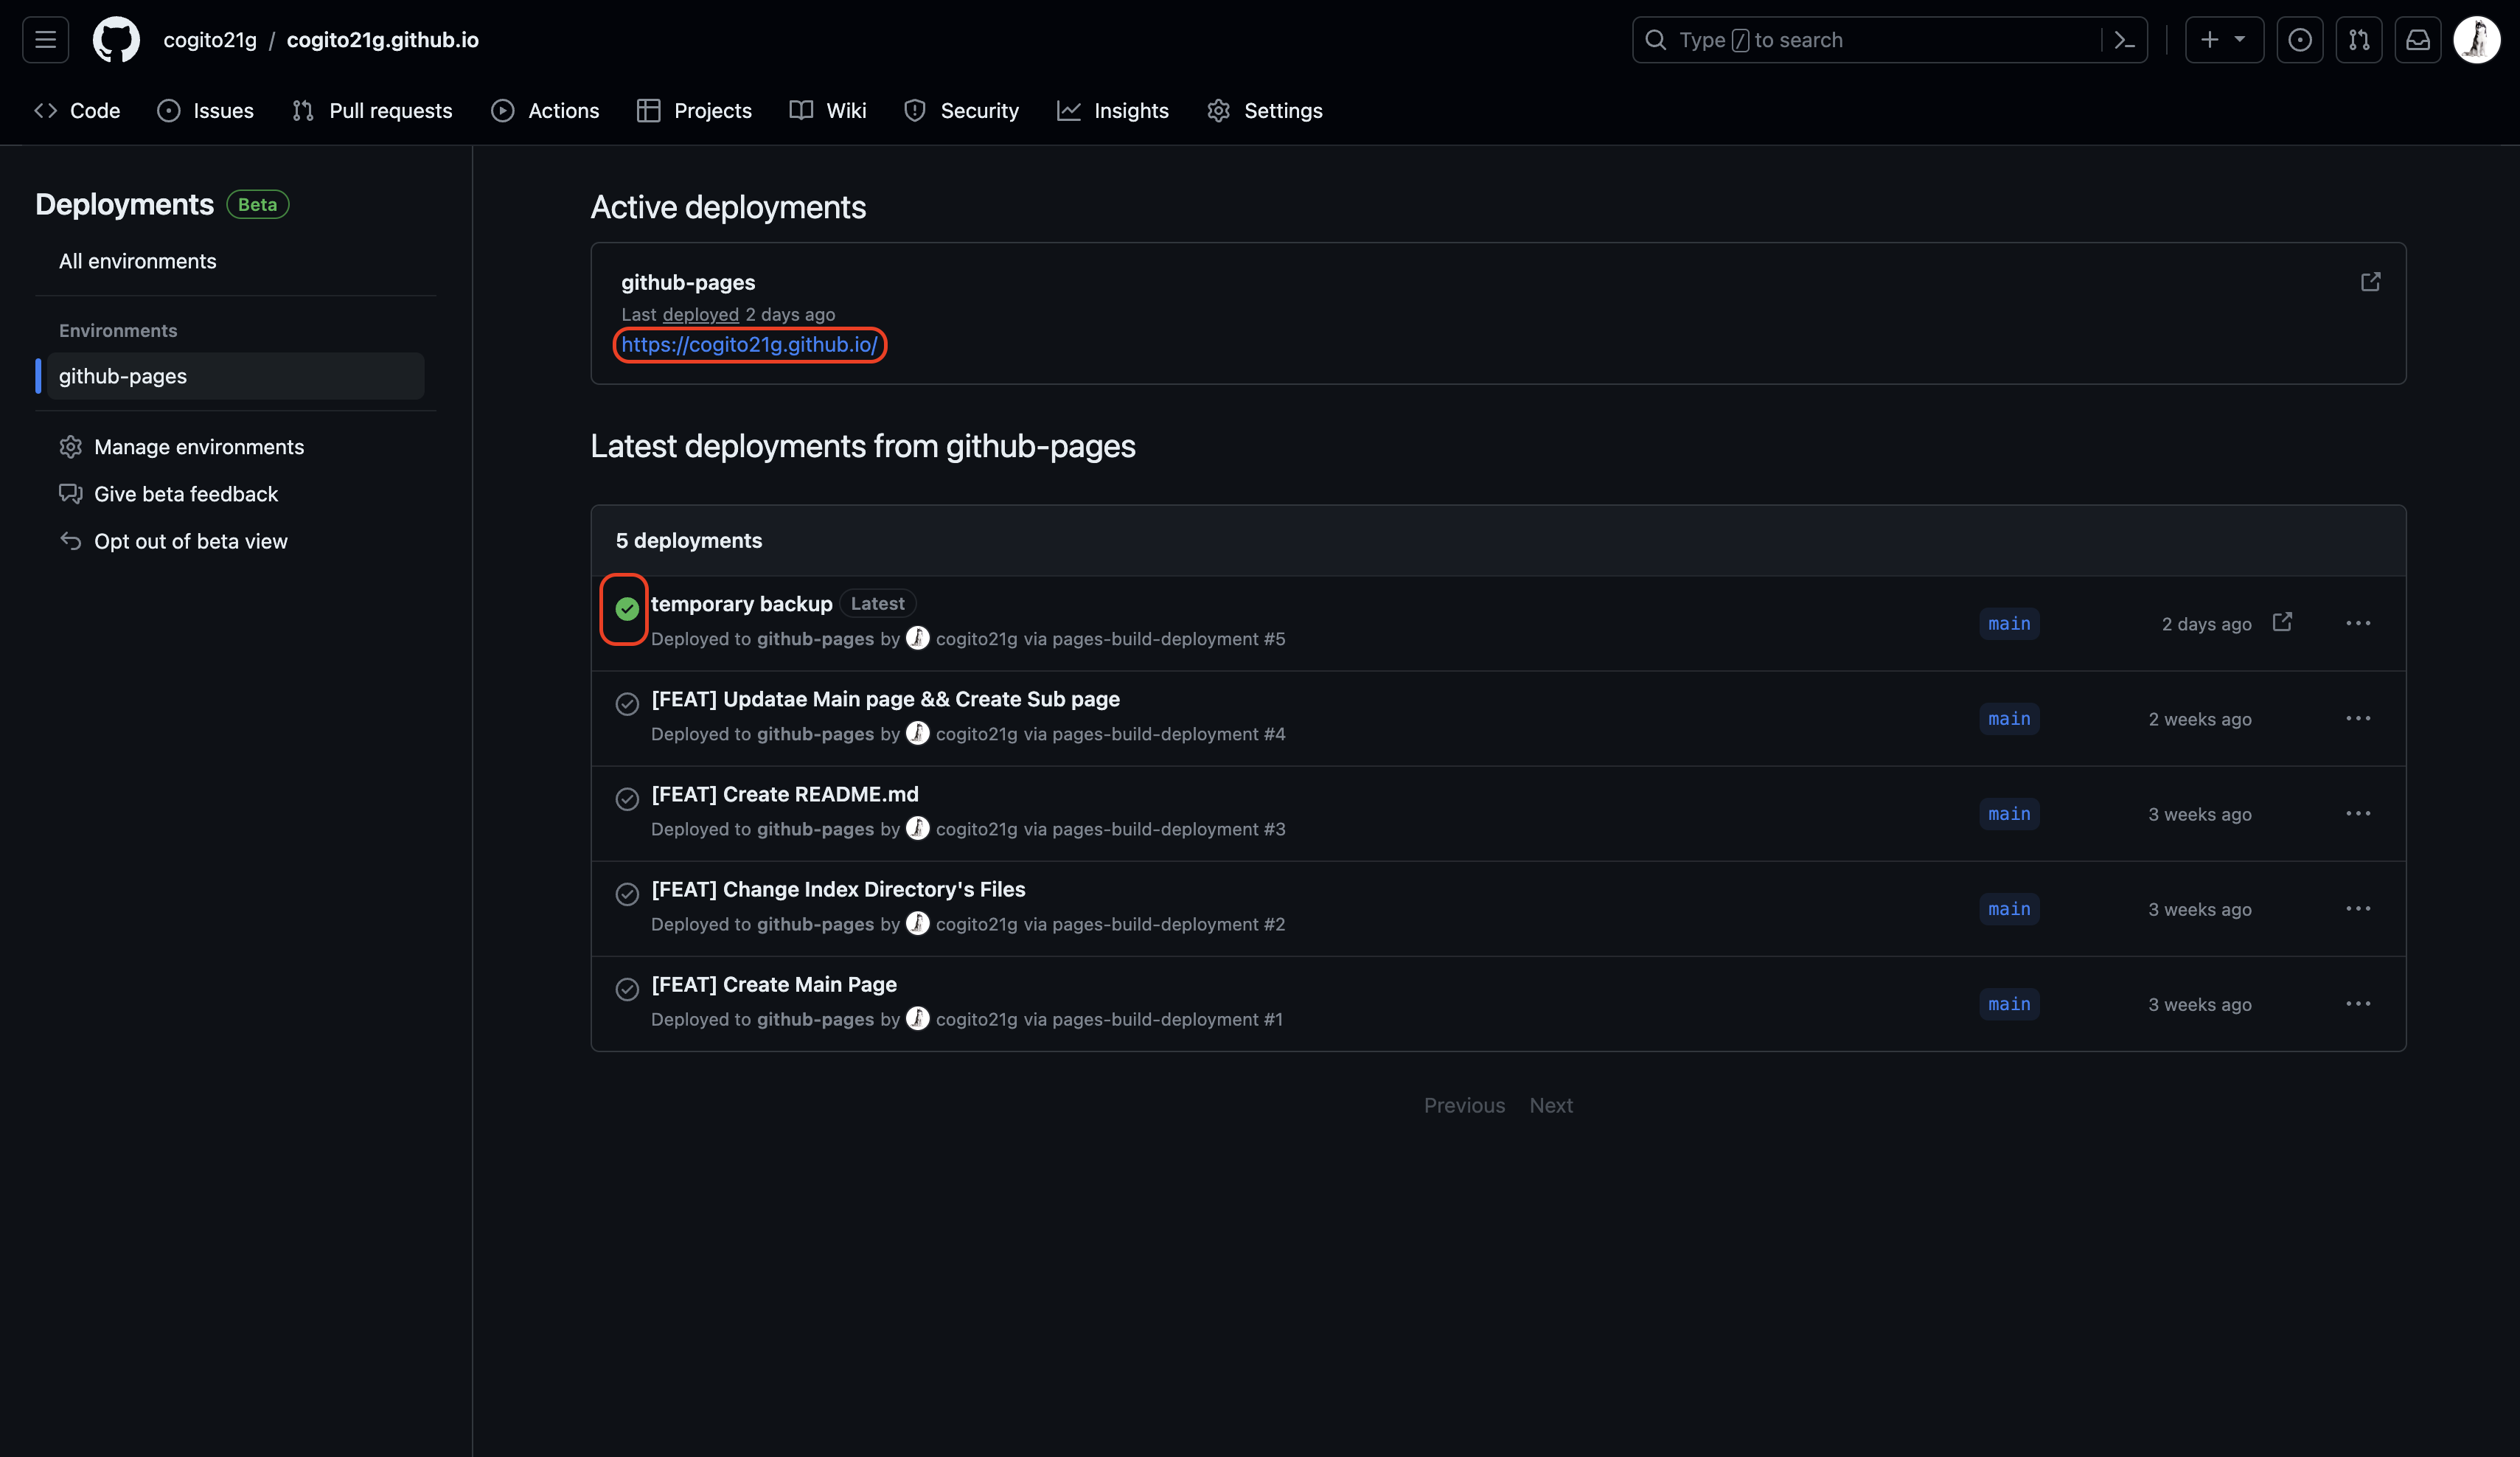Open pull requests icon in header

click(x=2358, y=40)
